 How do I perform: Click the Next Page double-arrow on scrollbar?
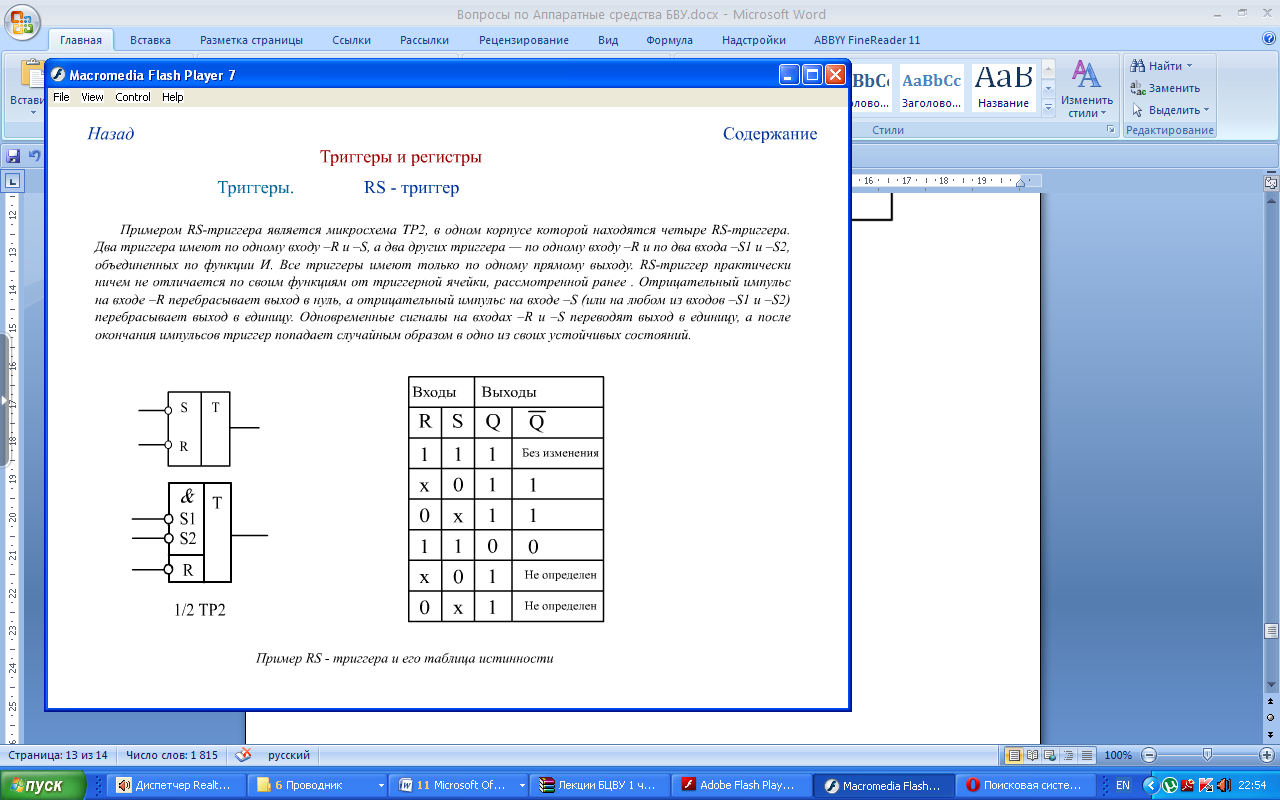coord(1271,733)
